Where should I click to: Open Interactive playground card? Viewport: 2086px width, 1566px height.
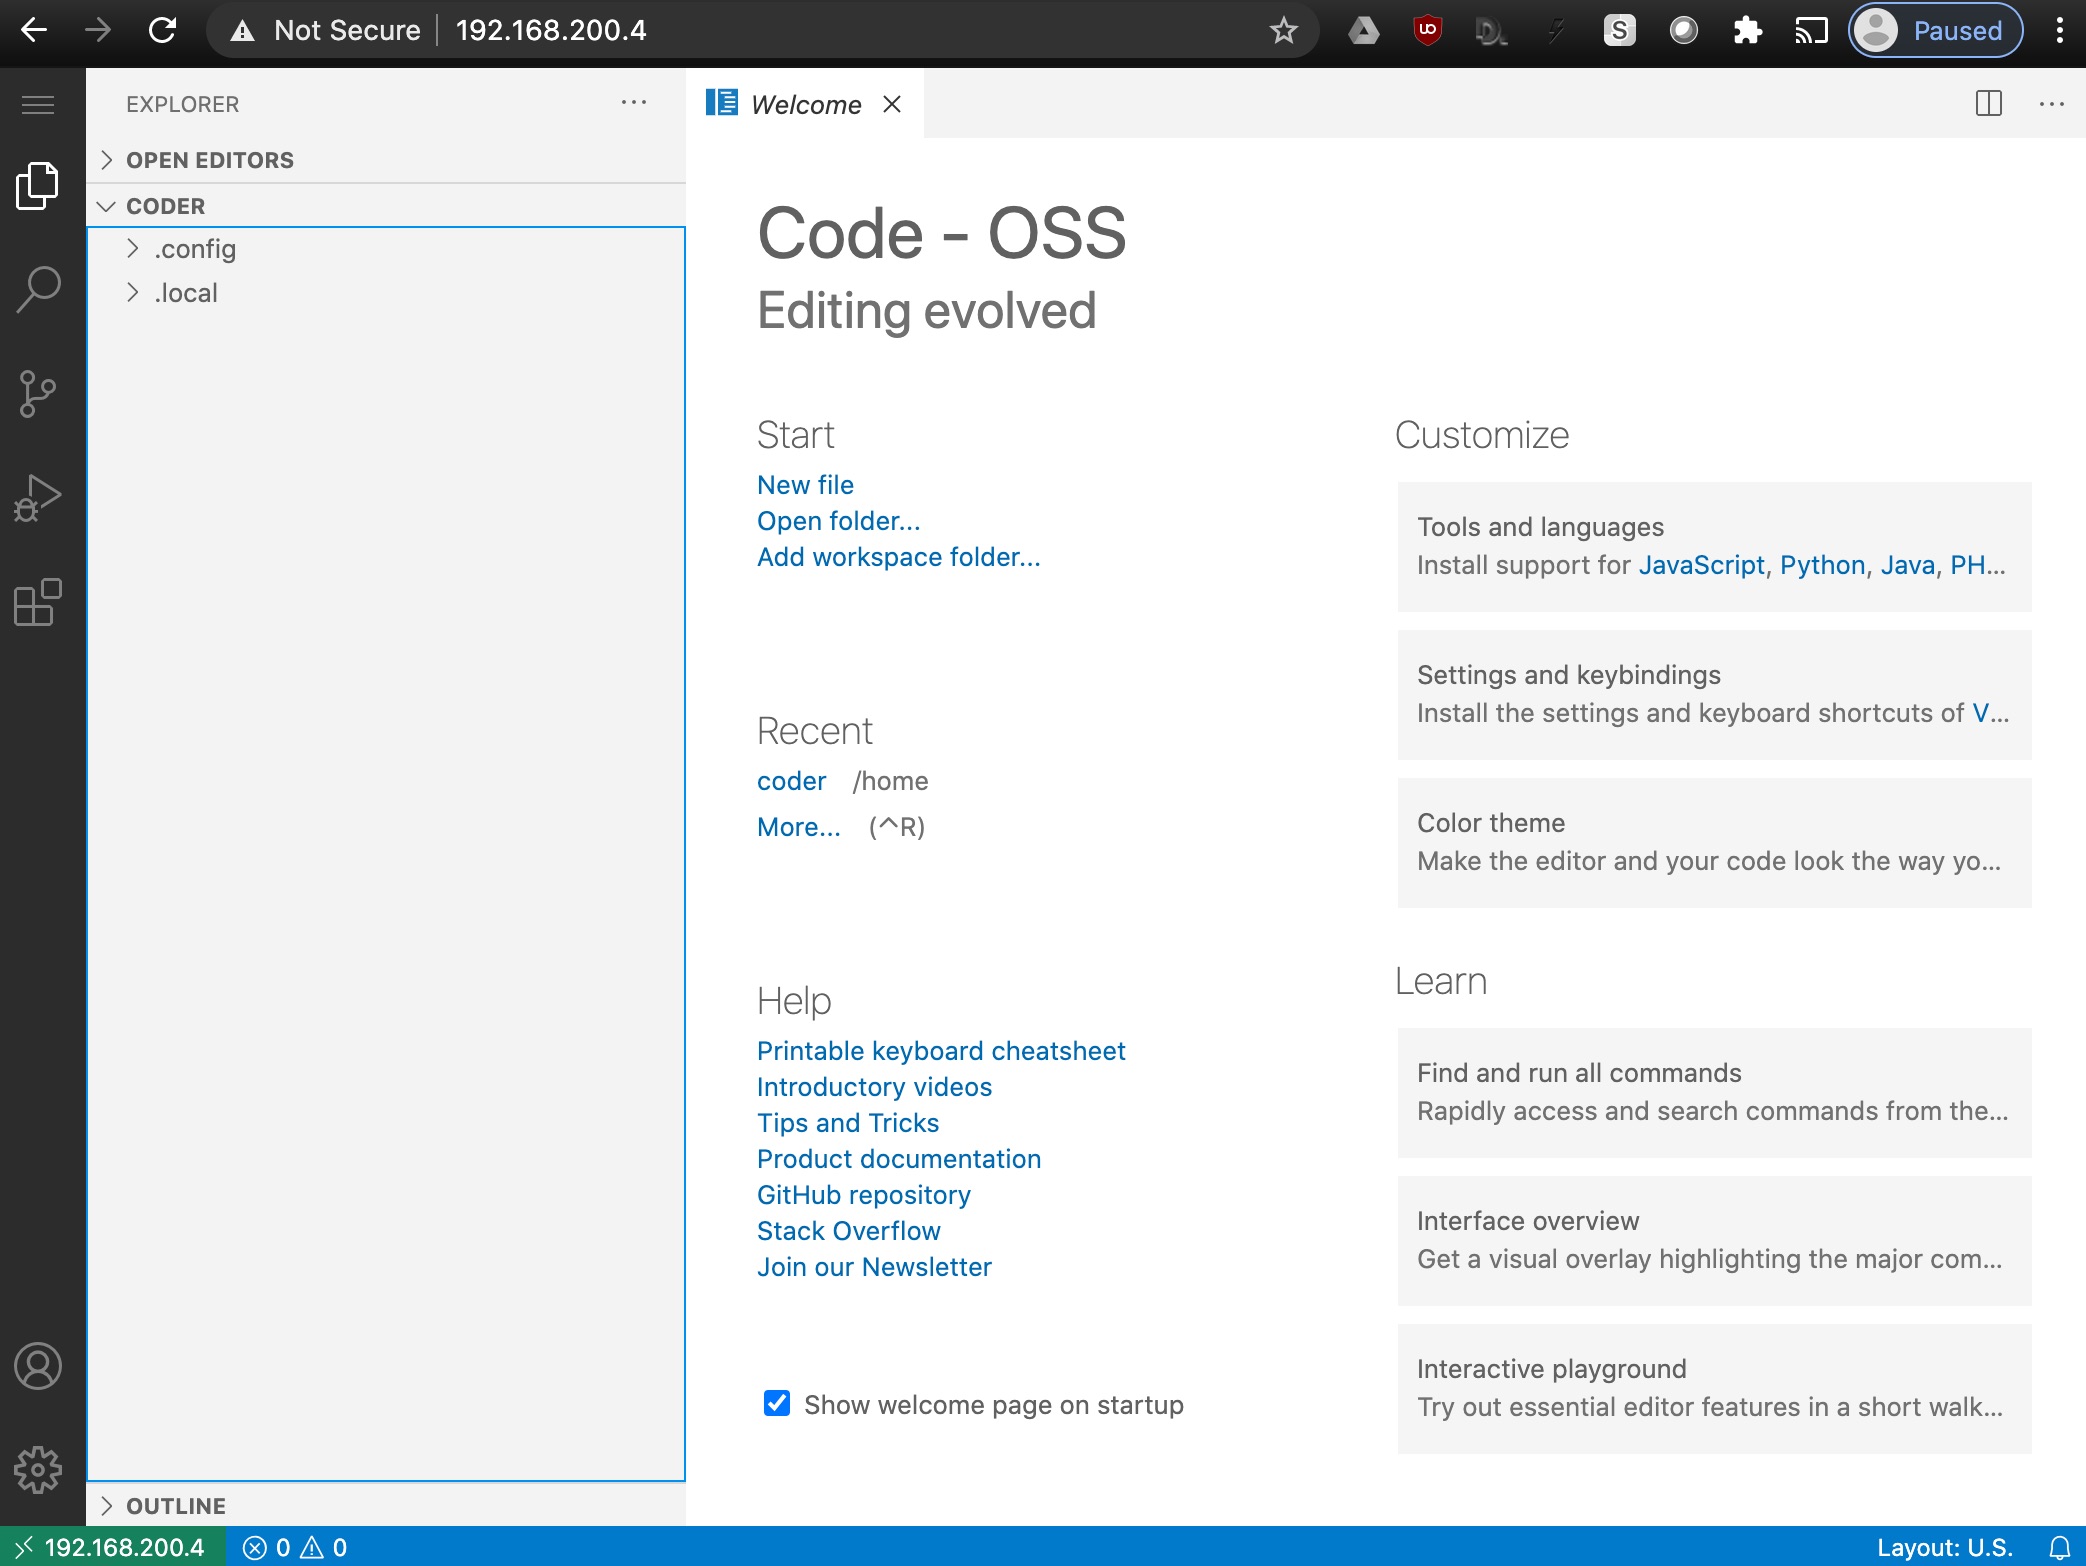(1714, 1388)
